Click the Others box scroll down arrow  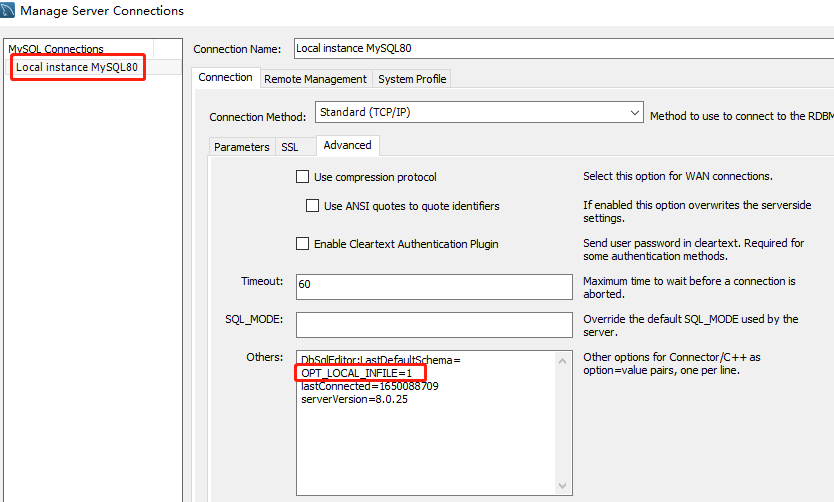click(563, 486)
